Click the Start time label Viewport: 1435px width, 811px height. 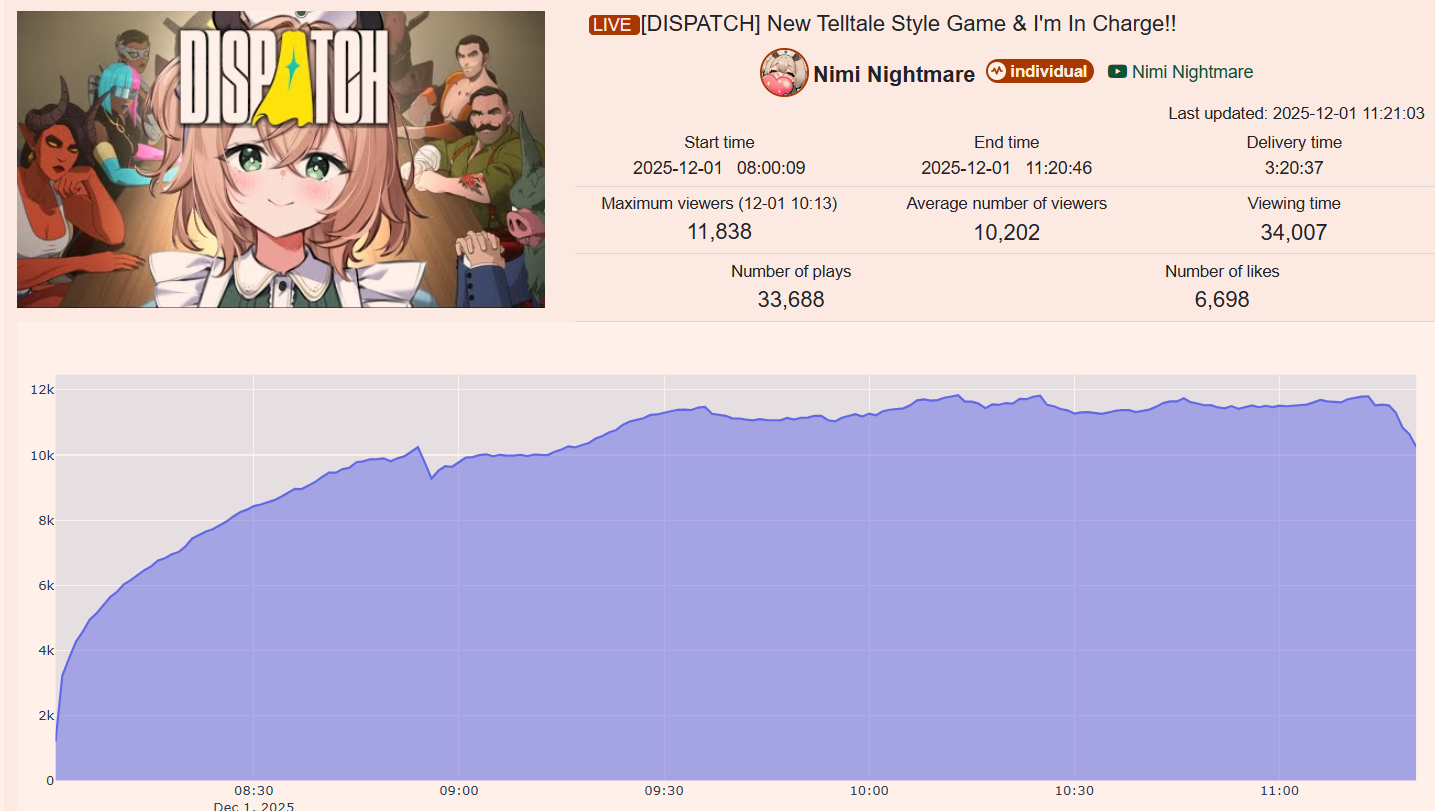click(719, 143)
